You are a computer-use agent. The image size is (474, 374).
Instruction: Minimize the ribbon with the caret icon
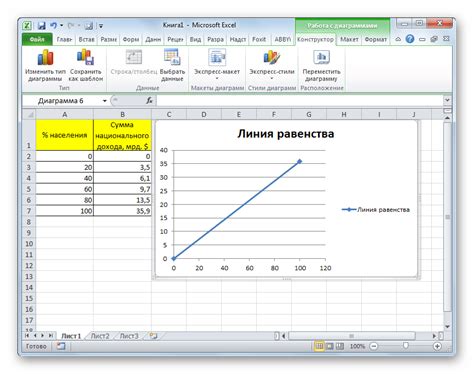point(398,39)
